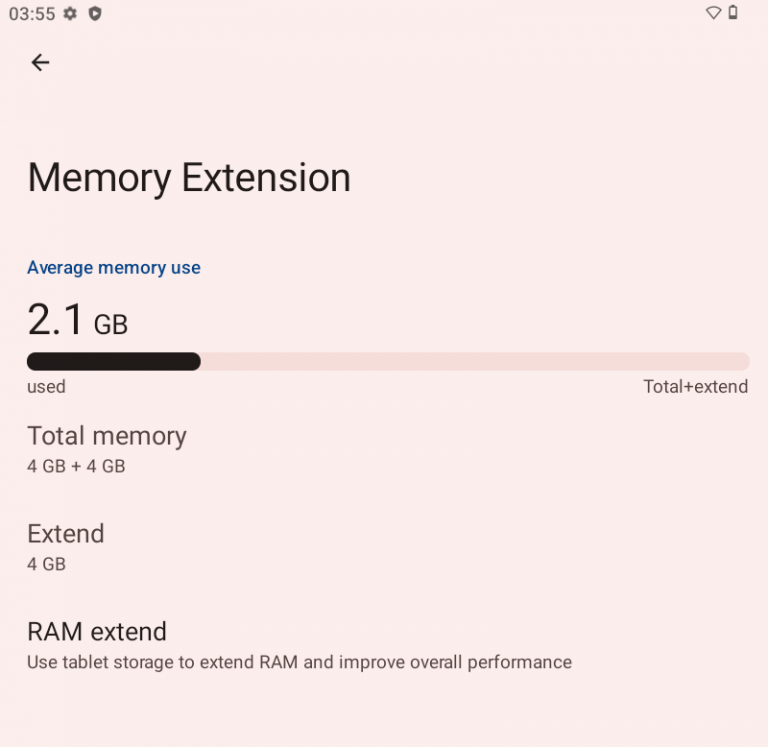768x747 pixels.
Task: Click the unfilled part of memory bar
Action: click(475, 361)
